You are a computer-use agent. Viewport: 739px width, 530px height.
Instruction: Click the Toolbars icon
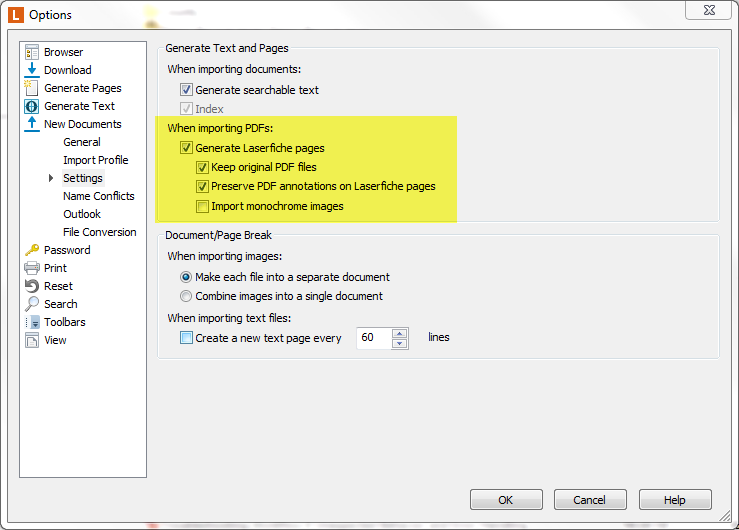pos(33,322)
